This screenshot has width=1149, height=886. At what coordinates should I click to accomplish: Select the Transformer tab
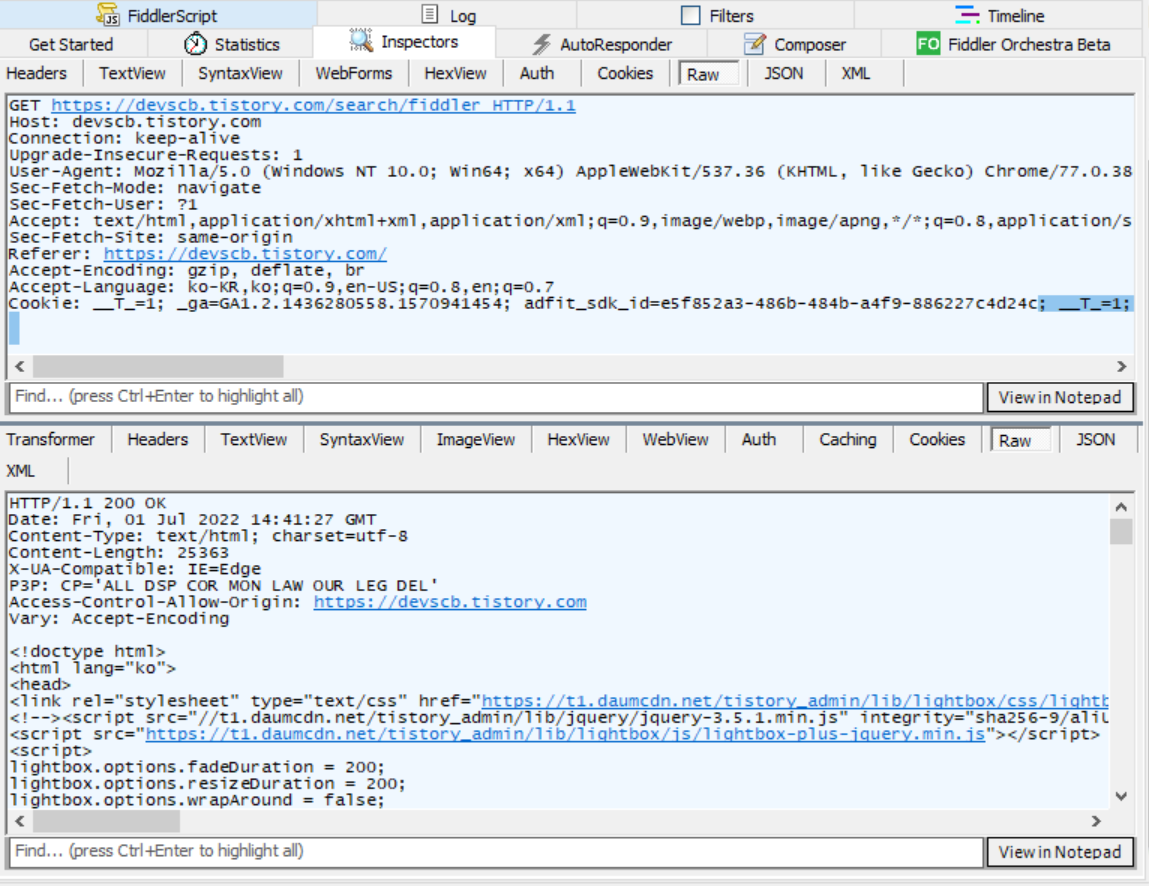tap(52, 439)
